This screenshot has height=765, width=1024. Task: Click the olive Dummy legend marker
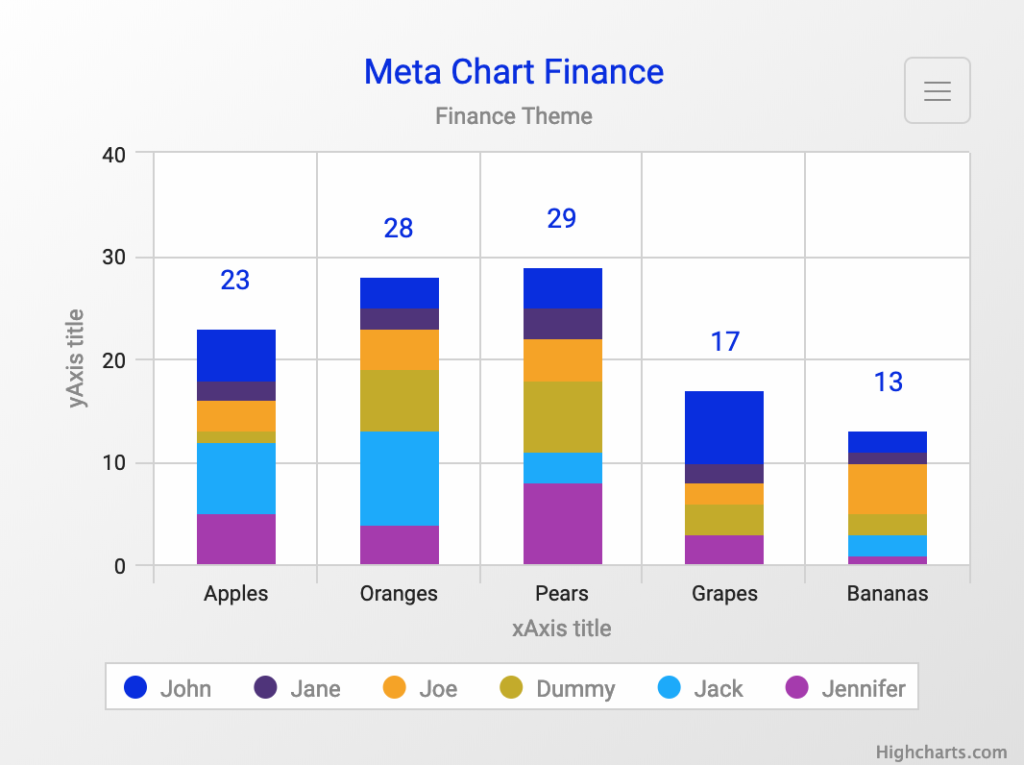511,688
